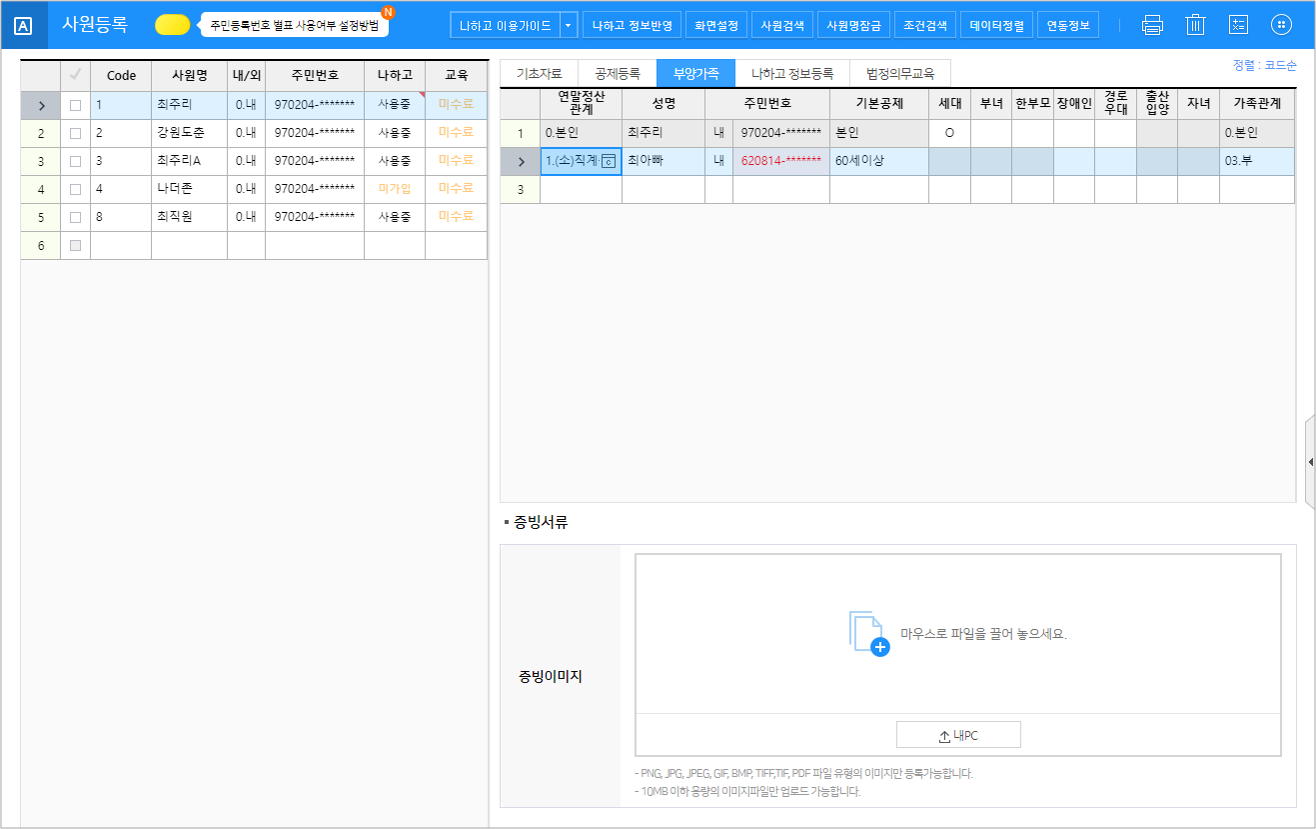The image size is (1316, 829).
Task: Click the yellow pill badge beside 사원등록
Action: pos(173,25)
